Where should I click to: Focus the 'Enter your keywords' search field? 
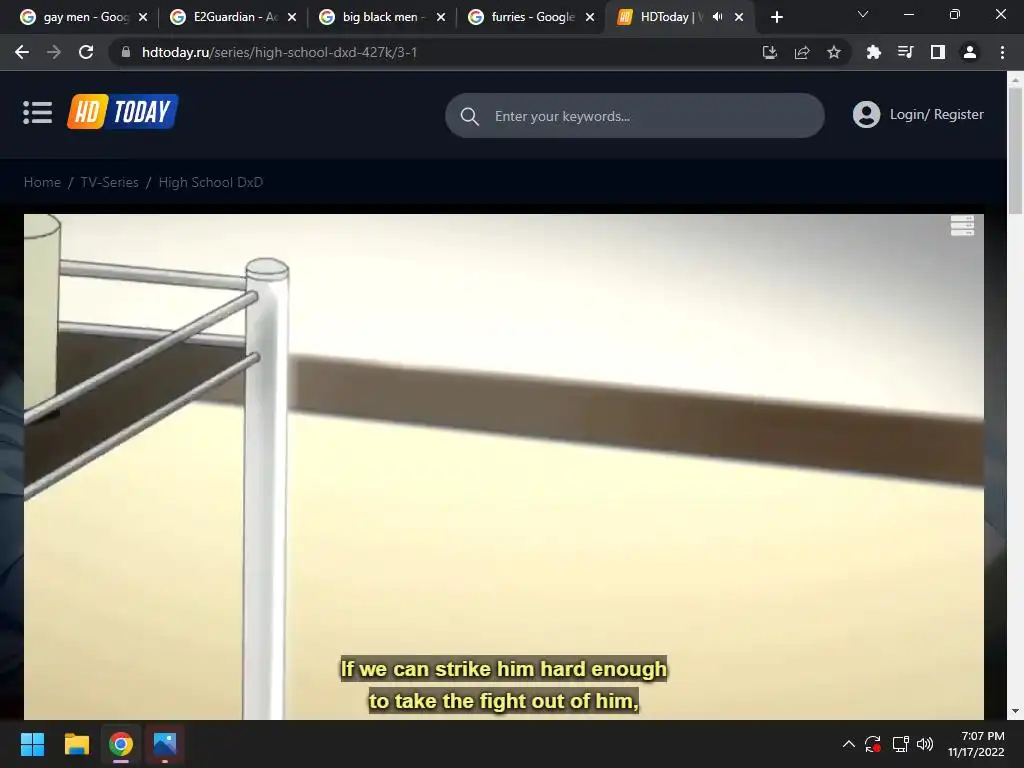(634, 116)
